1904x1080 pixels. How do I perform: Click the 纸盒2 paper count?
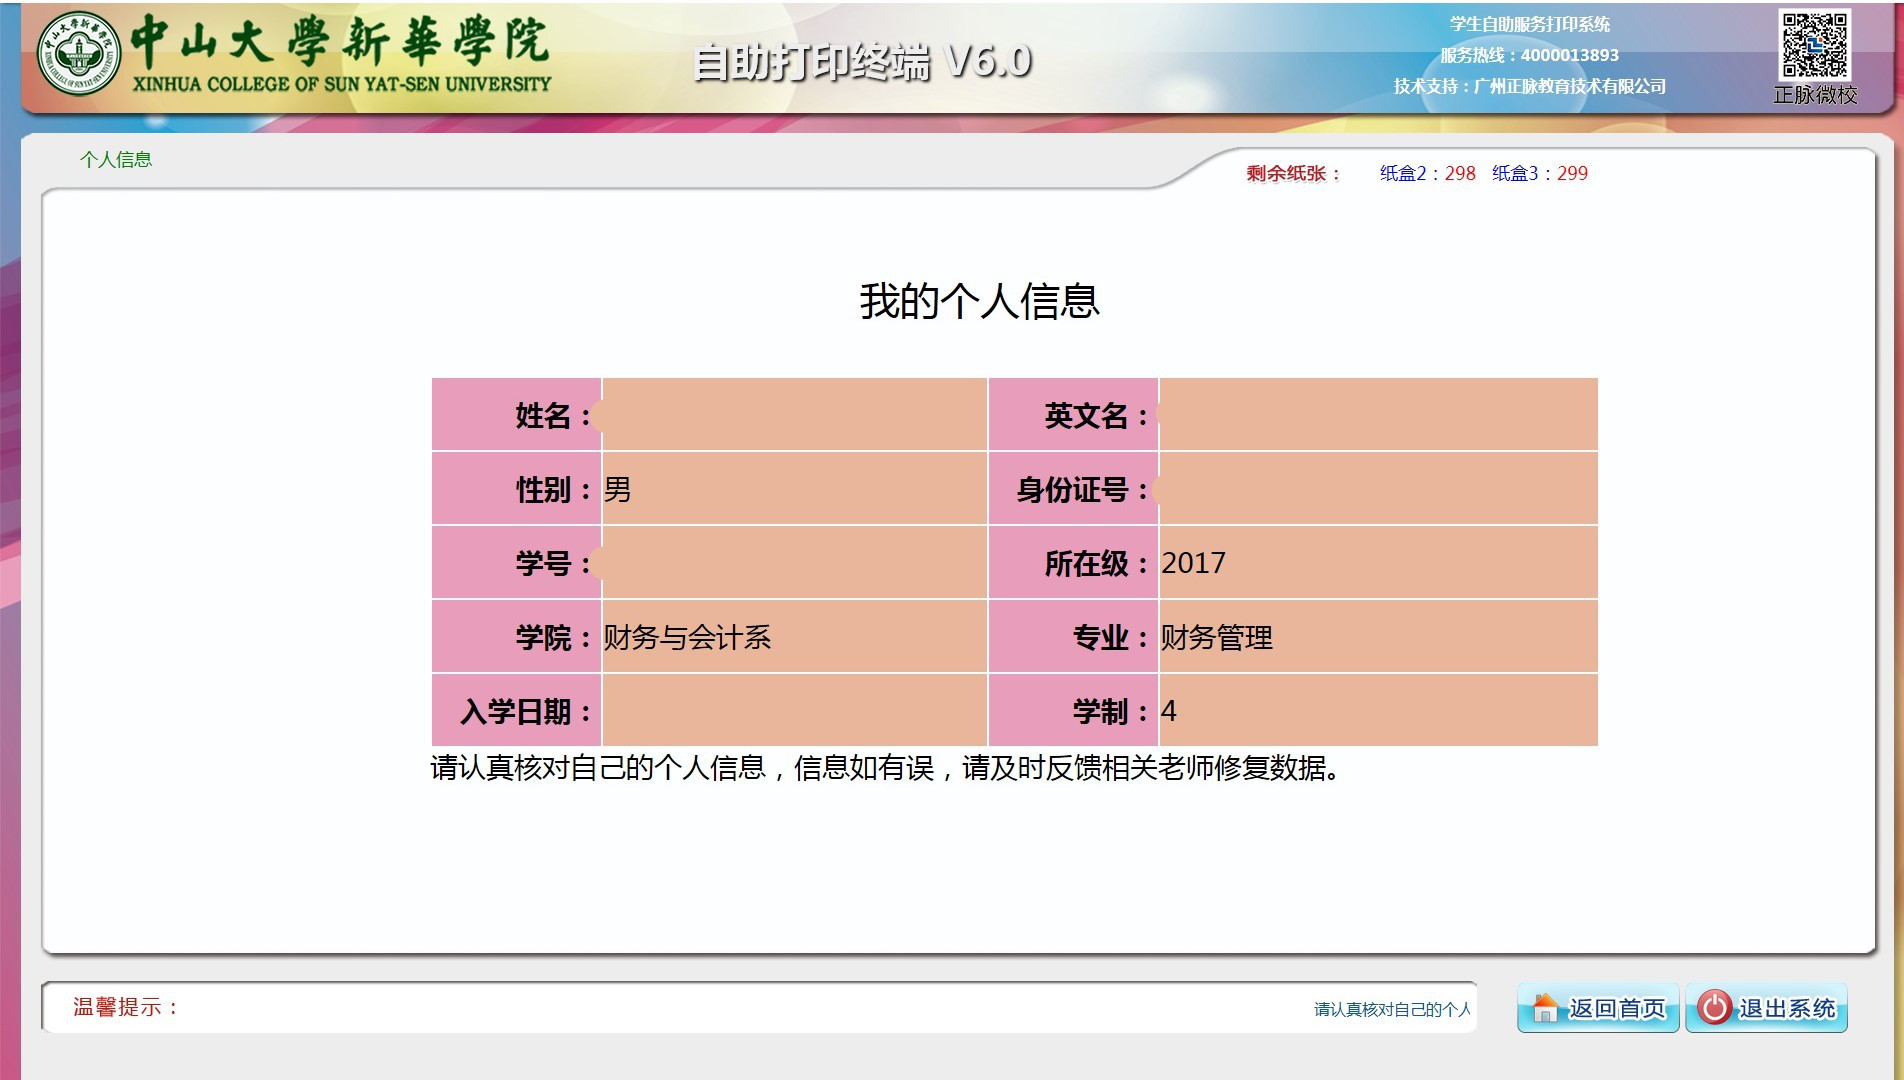point(1427,174)
